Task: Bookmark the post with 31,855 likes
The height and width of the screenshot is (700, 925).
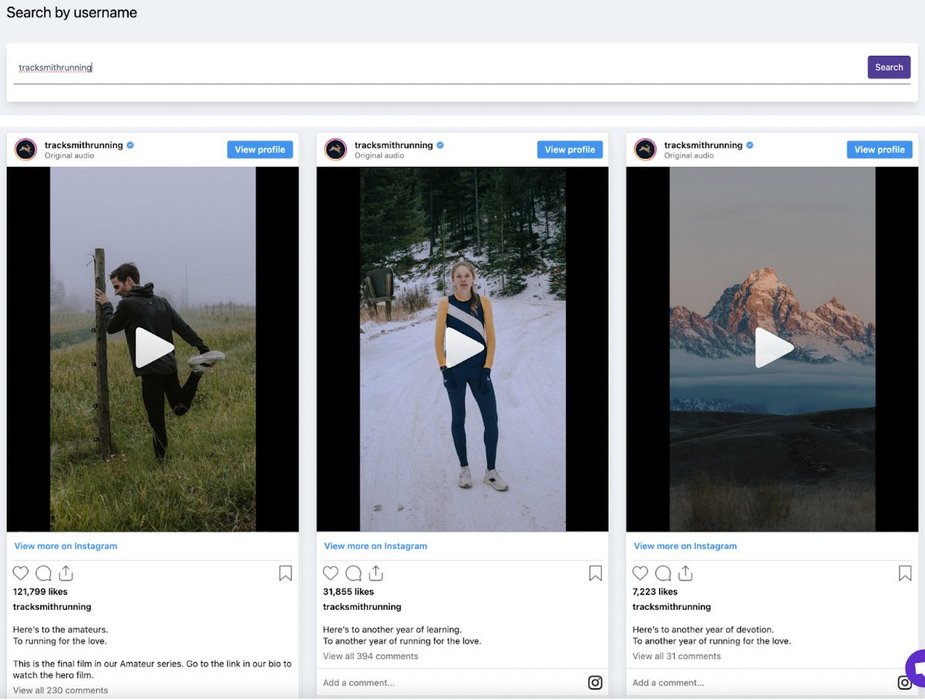Action: point(595,573)
